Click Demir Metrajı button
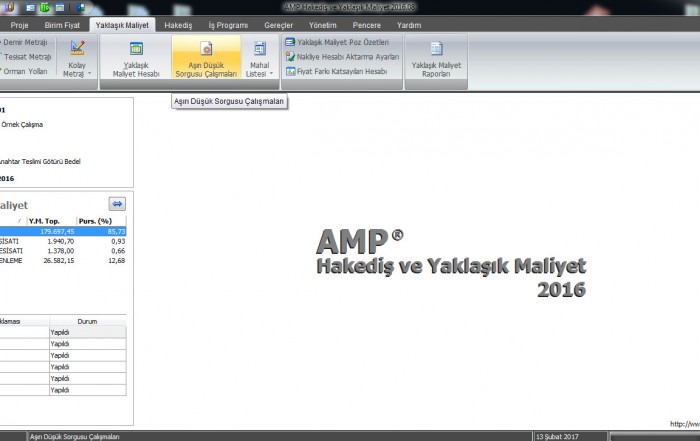This screenshot has height=441, width=700. coord(27,43)
